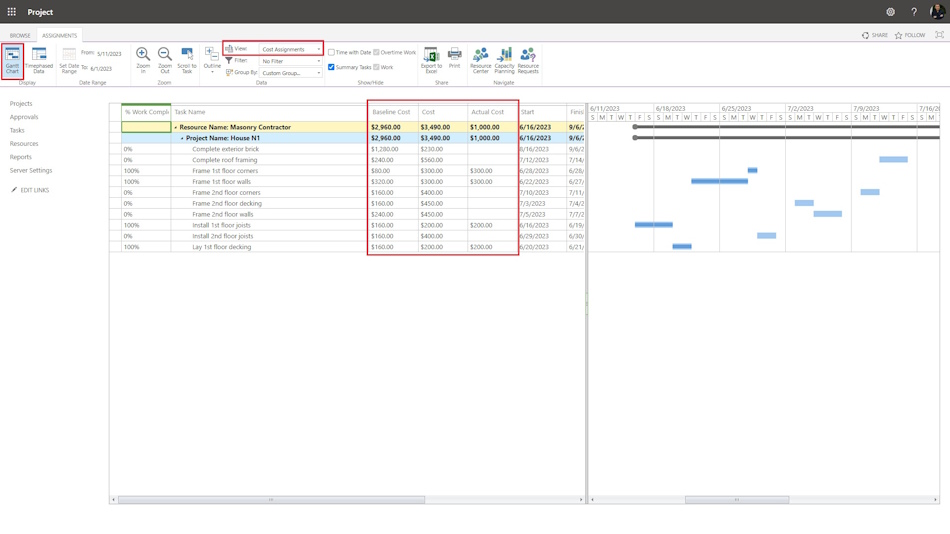
Task: Switch to Gantt Chart display
Action: point(12,61)
